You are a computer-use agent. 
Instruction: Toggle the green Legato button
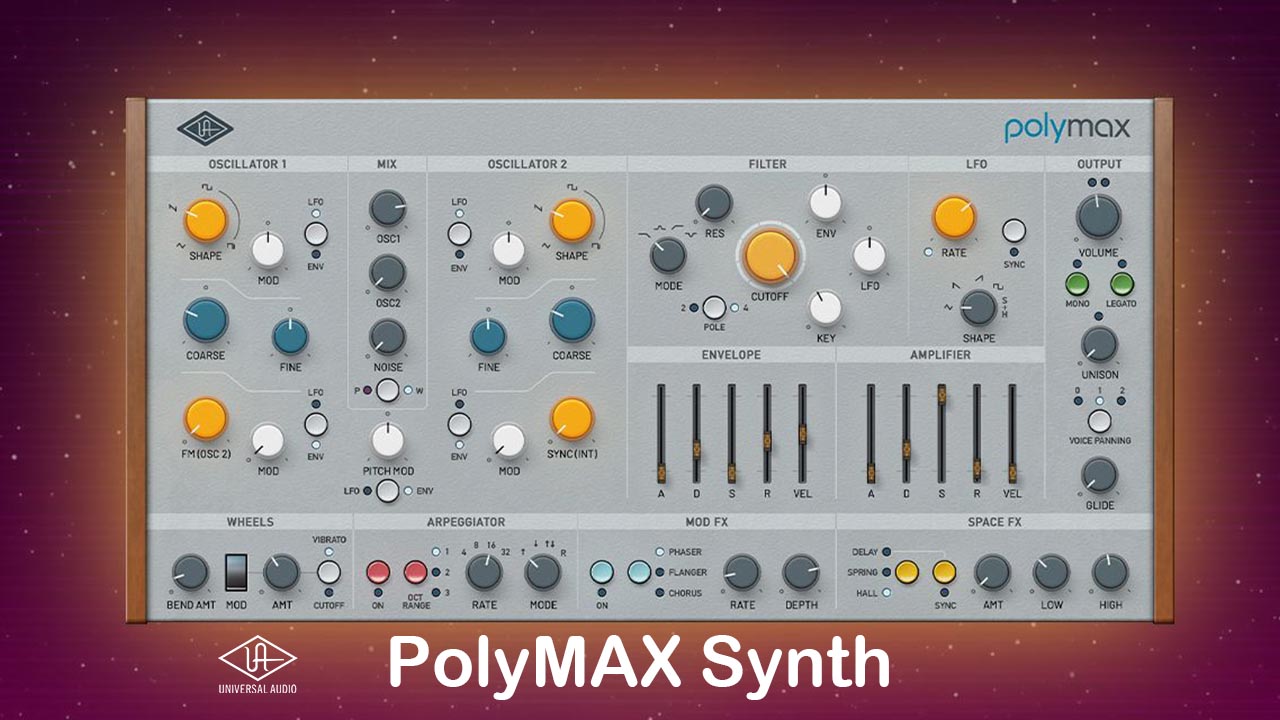(x=1122, y=284)
